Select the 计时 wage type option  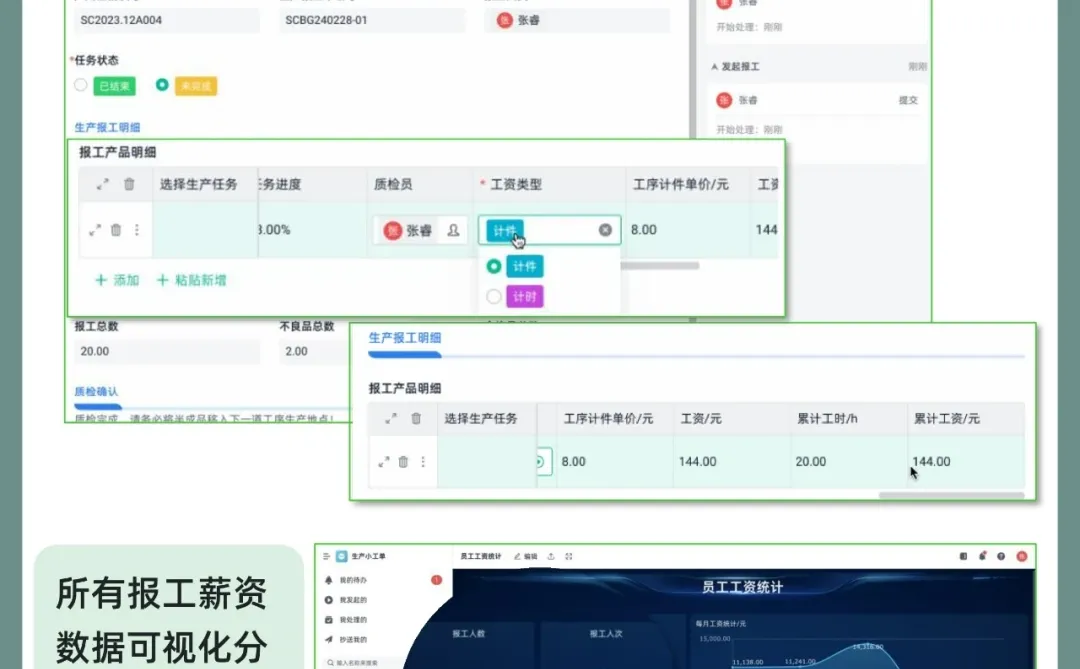(x=525, y=296)
